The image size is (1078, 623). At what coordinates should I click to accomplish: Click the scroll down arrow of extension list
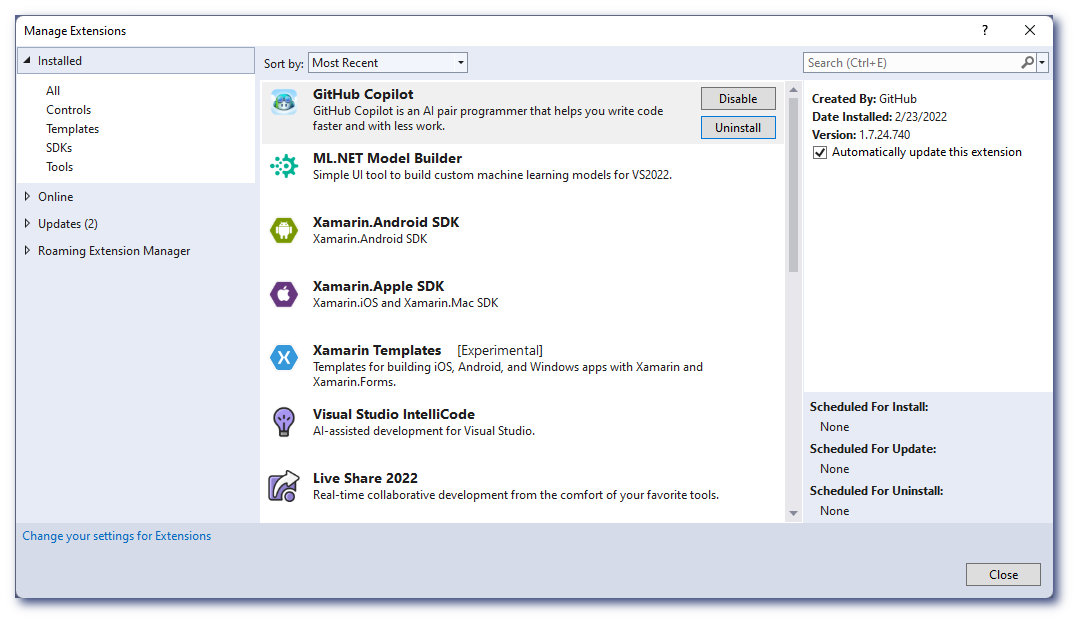pyautogui.click(x=793, y=513)
